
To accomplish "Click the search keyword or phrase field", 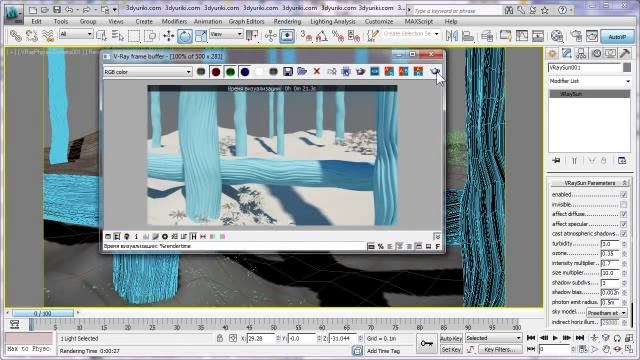I will point(457,11).
